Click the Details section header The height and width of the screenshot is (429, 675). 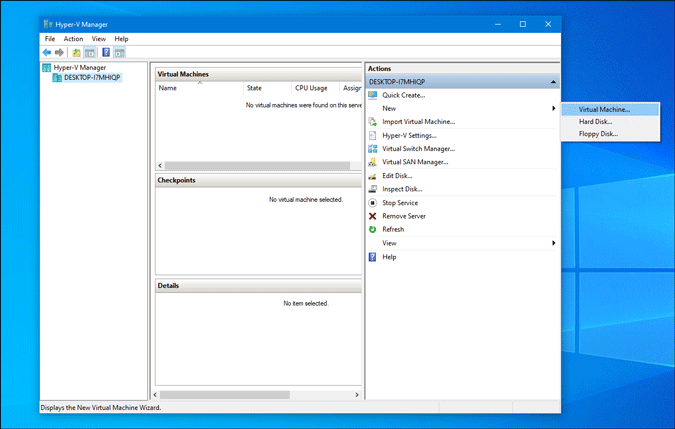click(x=258, y=286)
